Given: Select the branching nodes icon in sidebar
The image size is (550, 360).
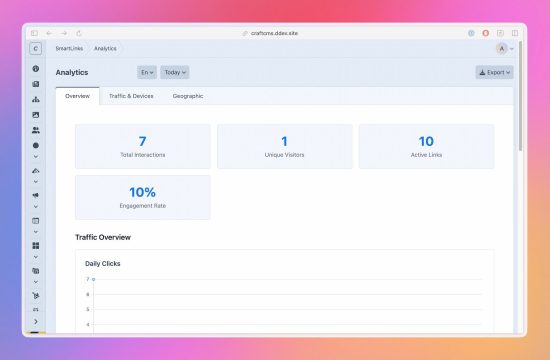Looking at the screenshot, I should [x=35, y=296].
